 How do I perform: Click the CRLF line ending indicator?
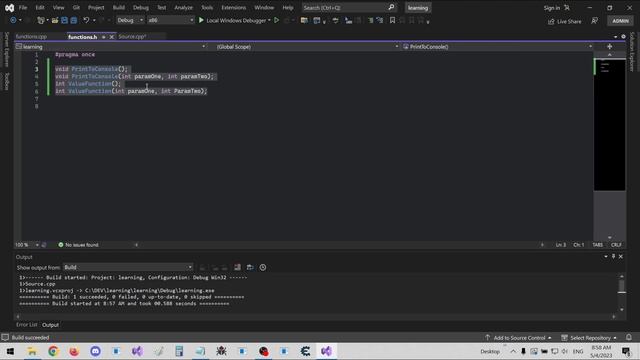tap(616, 245)
